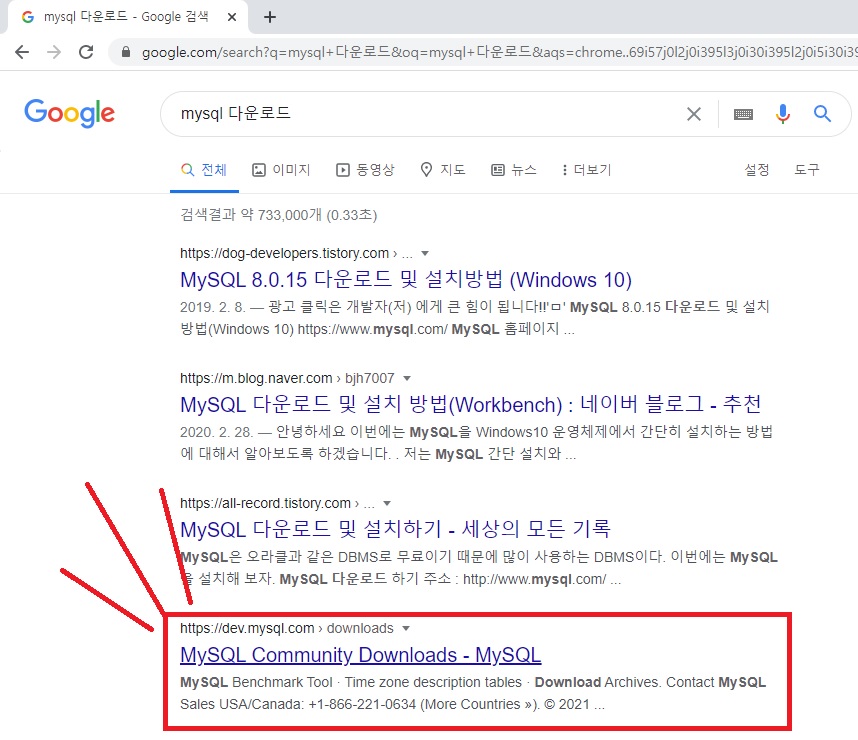
Task: Click the https://all-record.tistory.com URL text
Action: [x=265, y=503]
